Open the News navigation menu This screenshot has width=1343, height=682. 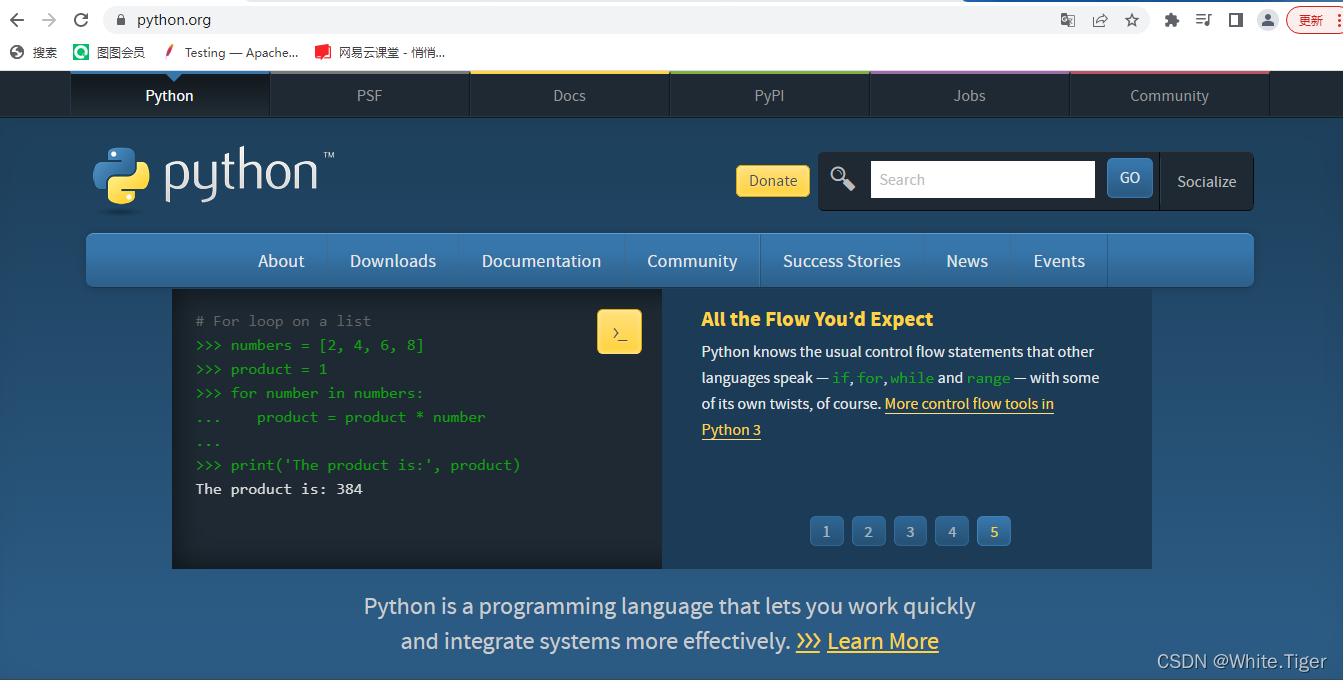click(967, 261)
